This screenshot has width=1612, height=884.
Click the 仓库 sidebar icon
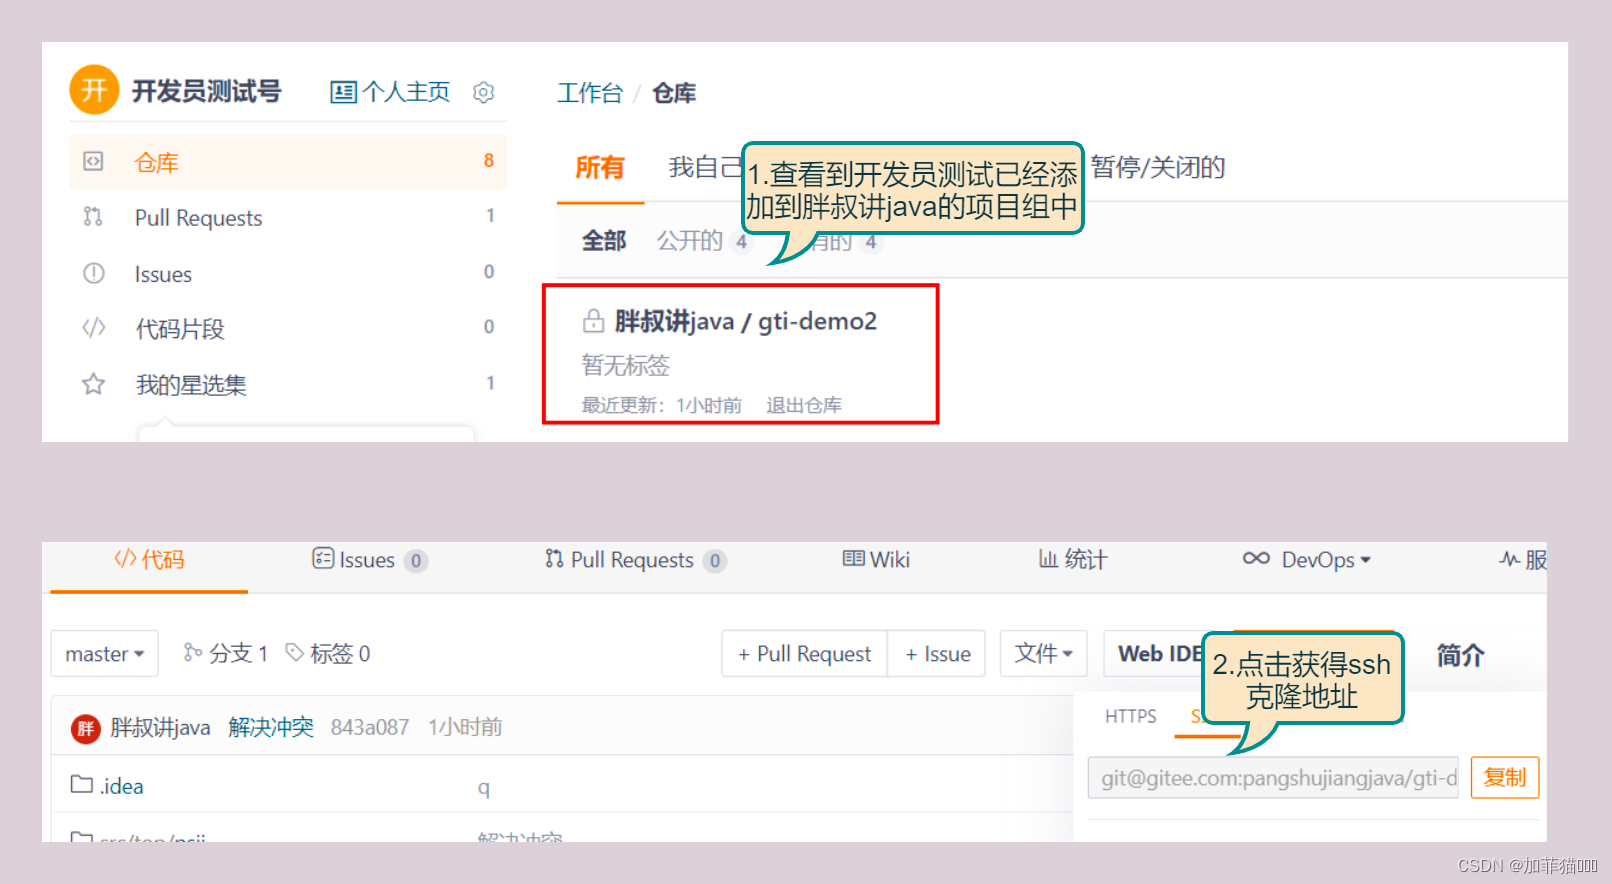93,161
